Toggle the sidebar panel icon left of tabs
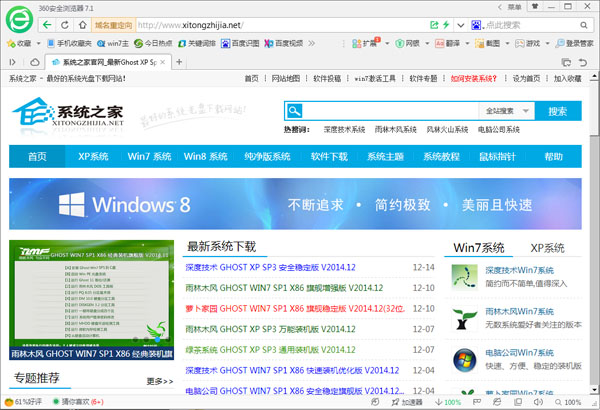 point(12,62)
